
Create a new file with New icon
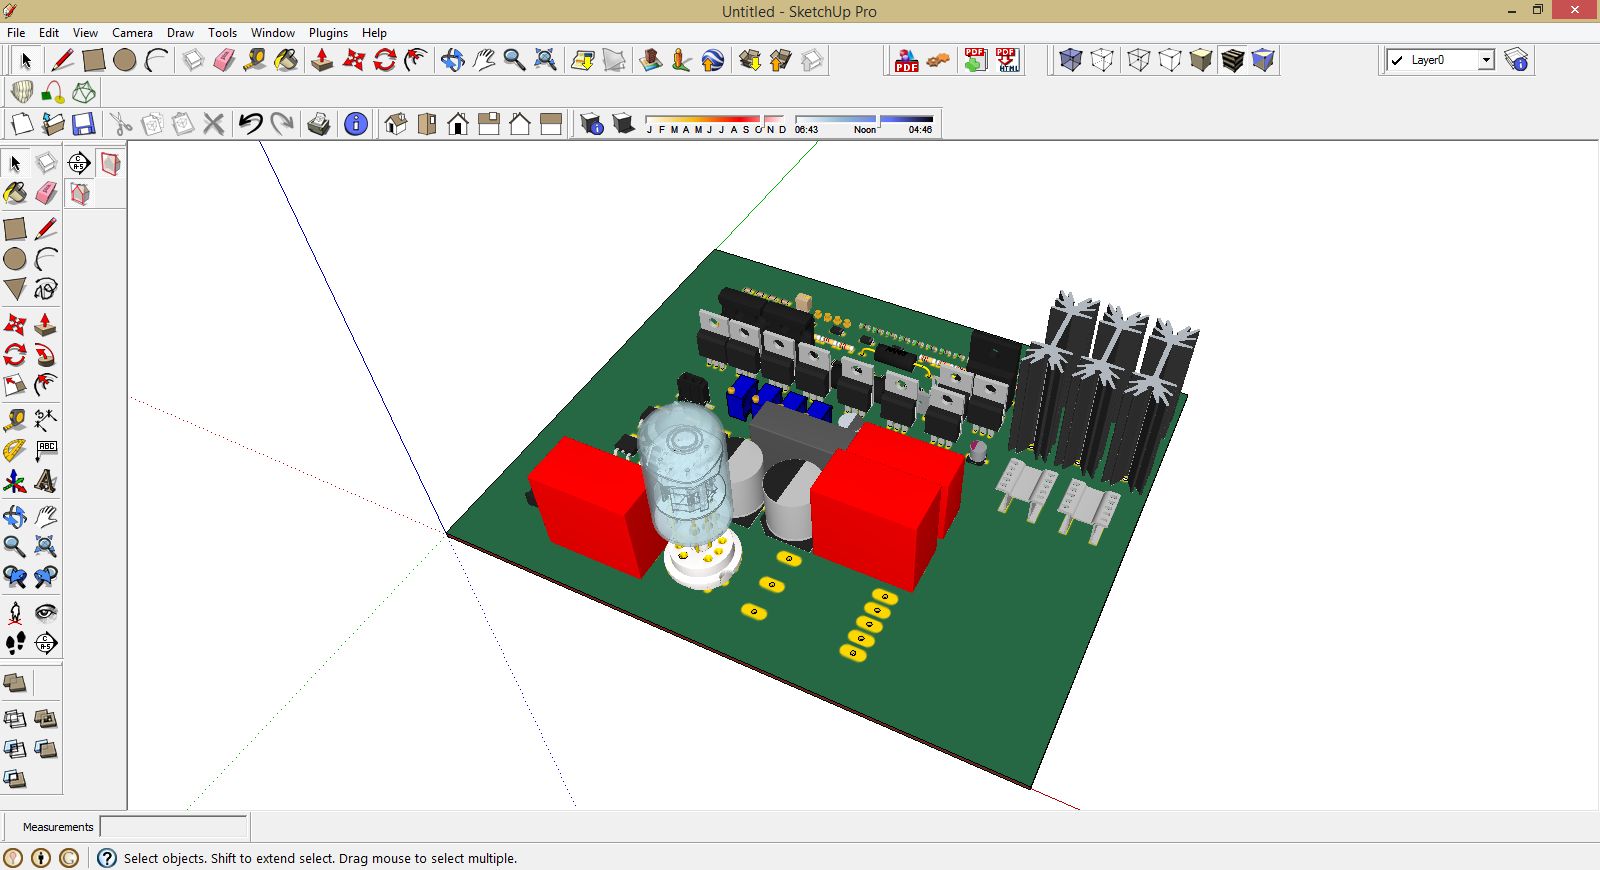[x=22, y=124]
